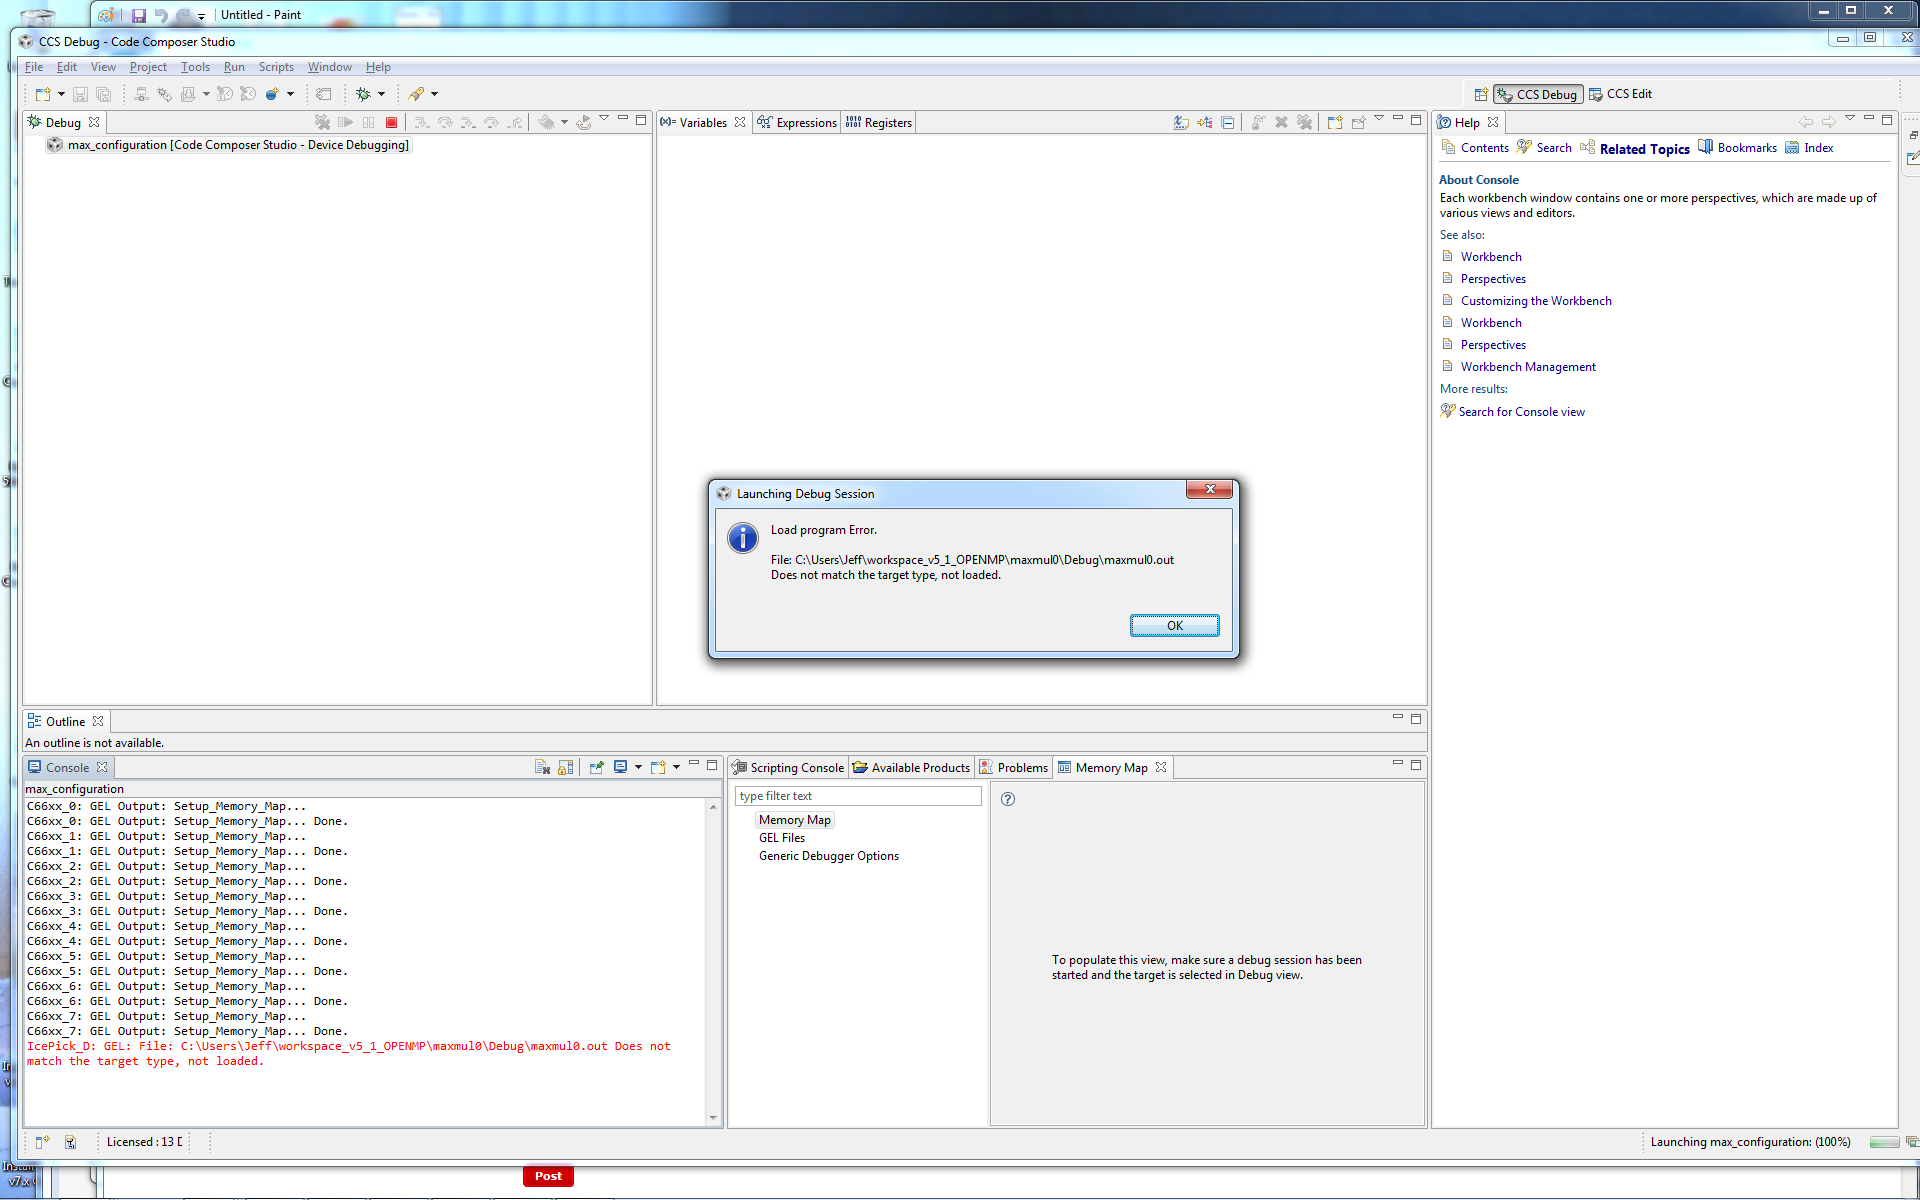
Task: Click the Clear Console icon
Action: (542, 767)
